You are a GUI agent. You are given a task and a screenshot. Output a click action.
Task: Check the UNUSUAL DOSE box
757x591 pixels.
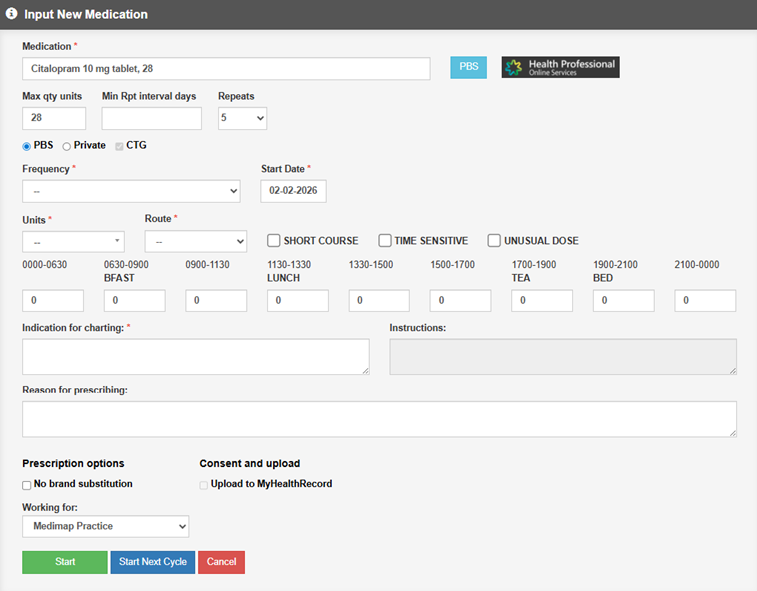click(494, 241)
